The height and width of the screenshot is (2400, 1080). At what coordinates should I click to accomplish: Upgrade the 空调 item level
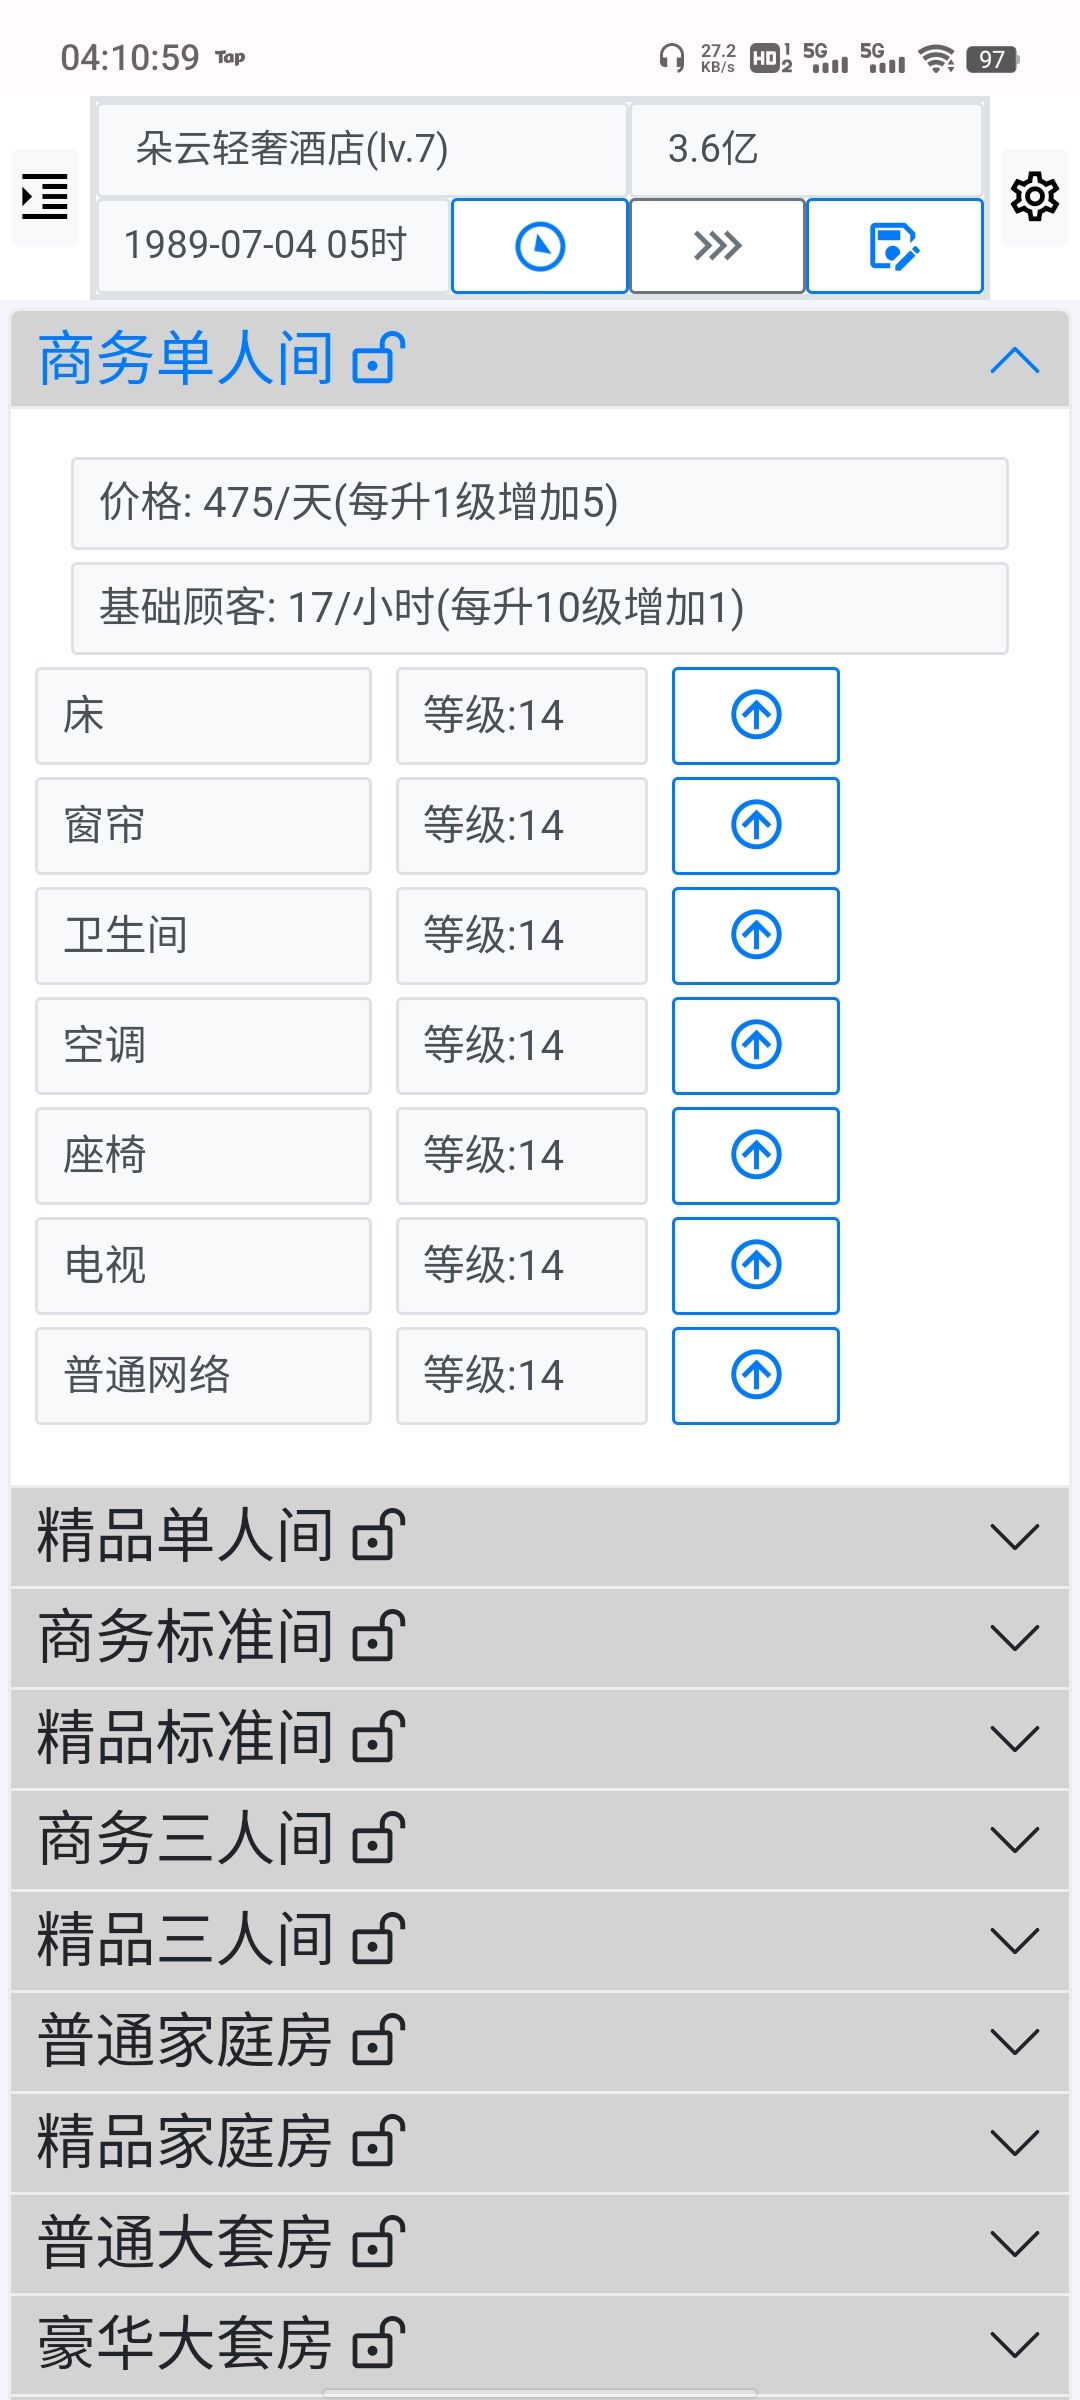tap(756, 1046)
